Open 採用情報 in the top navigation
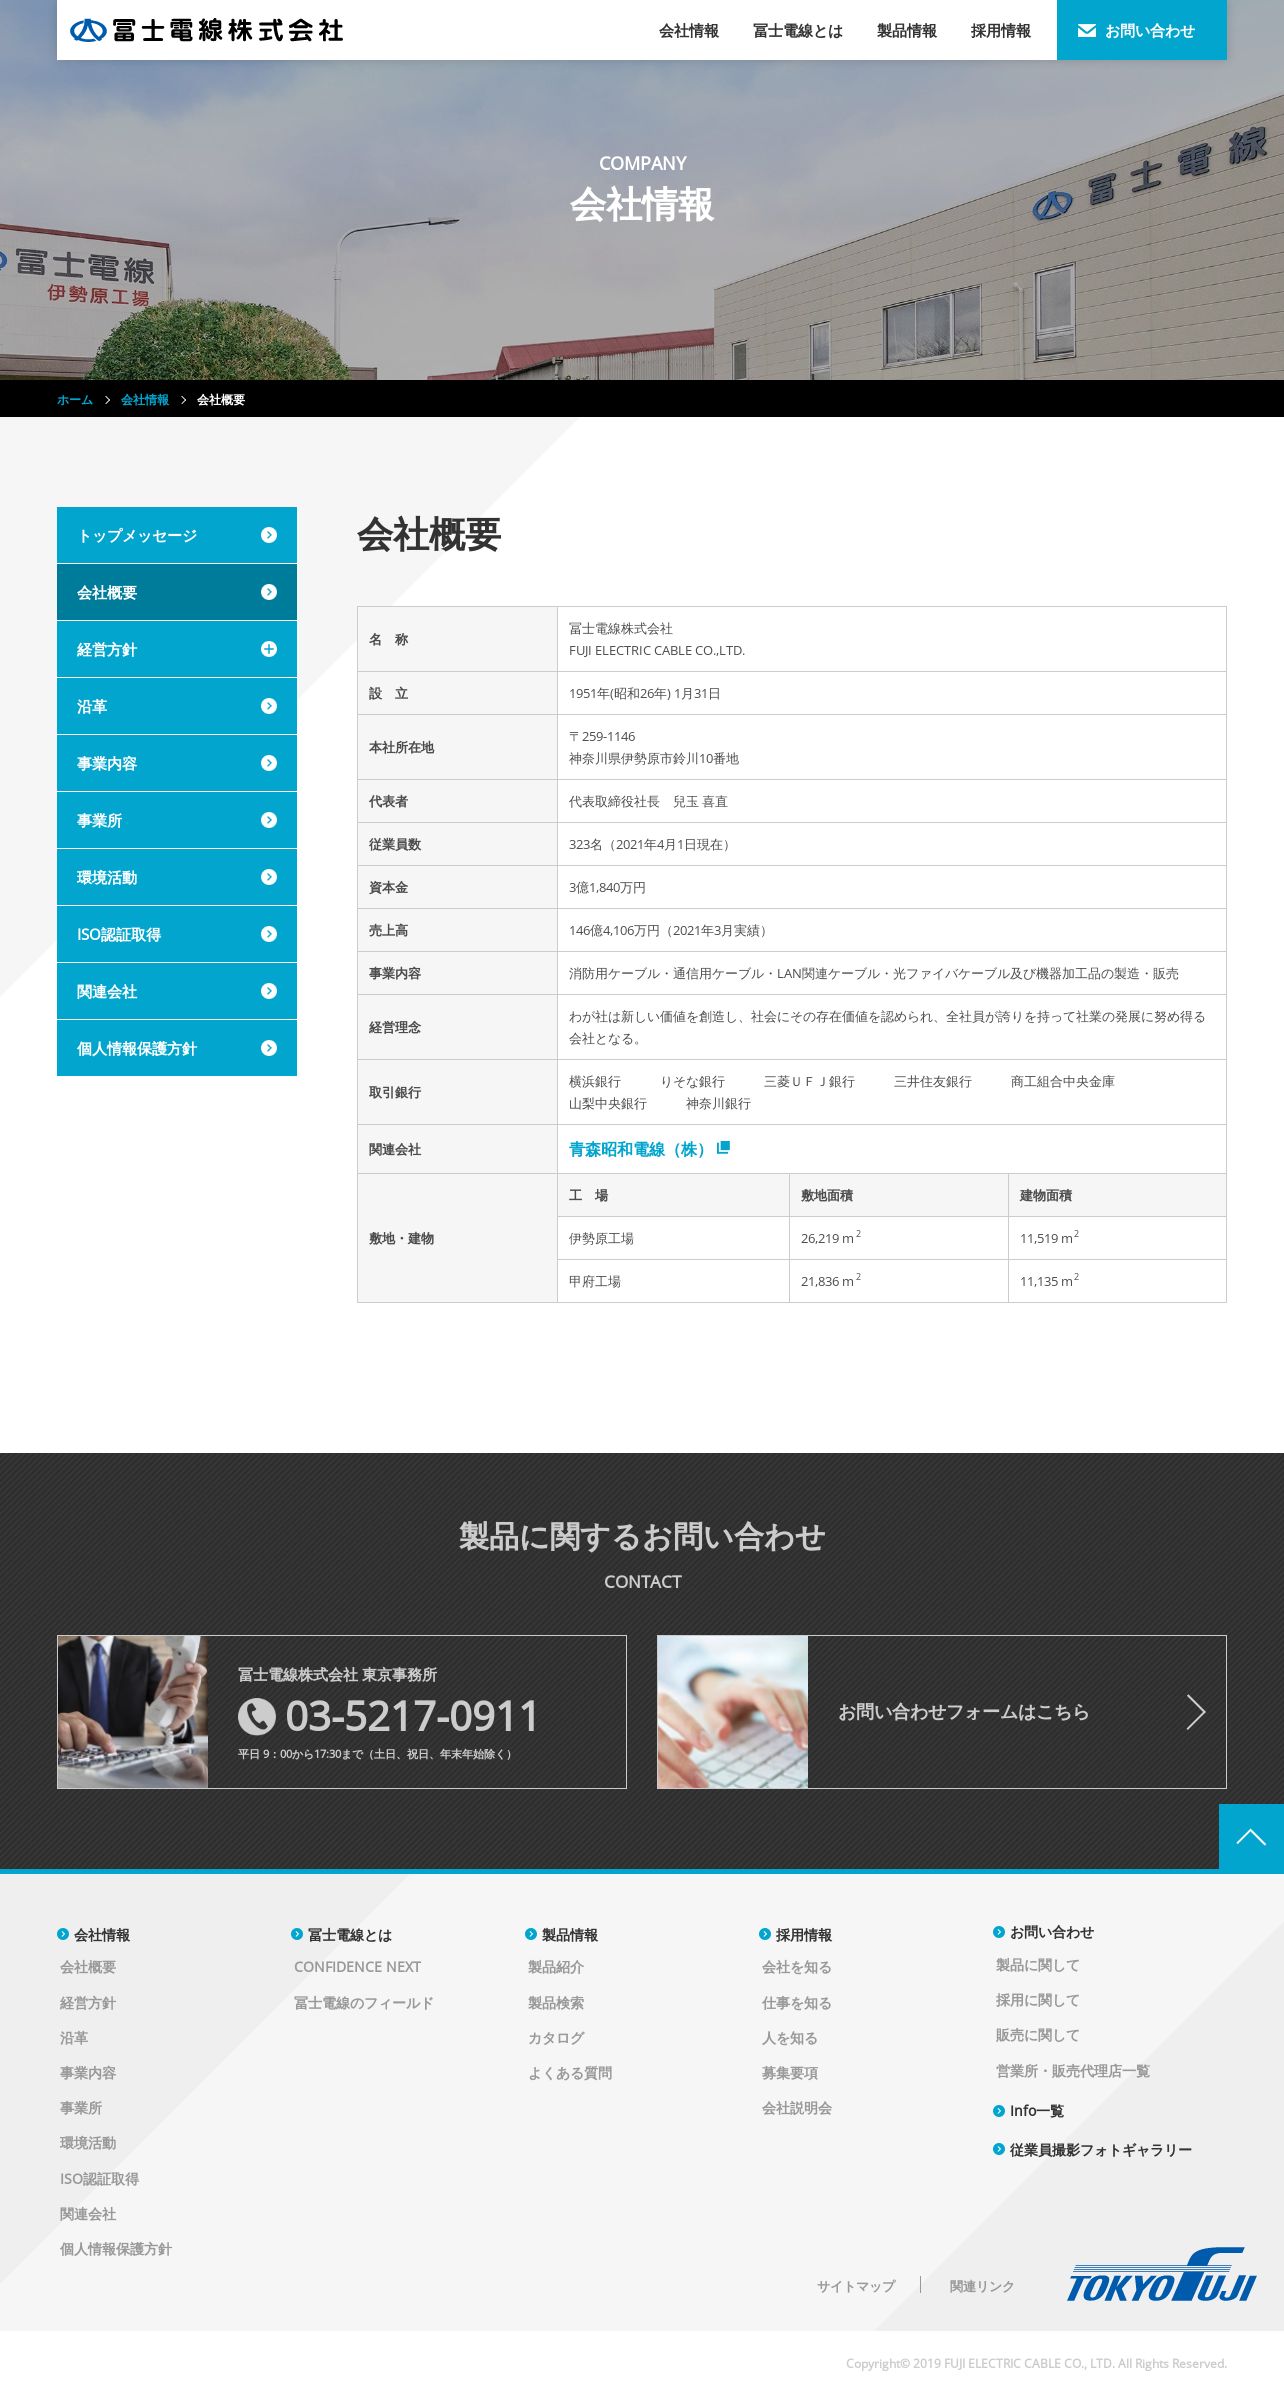 (x=1001, y=31)
